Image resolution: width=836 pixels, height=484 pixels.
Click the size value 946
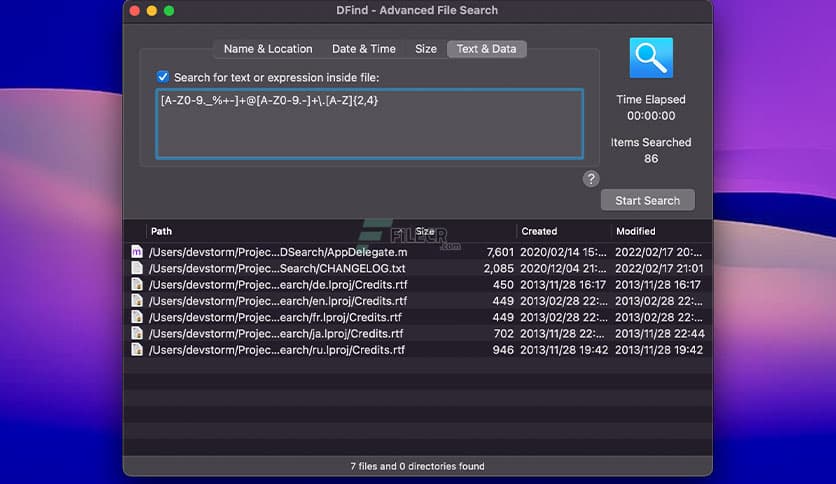(503, 350)
